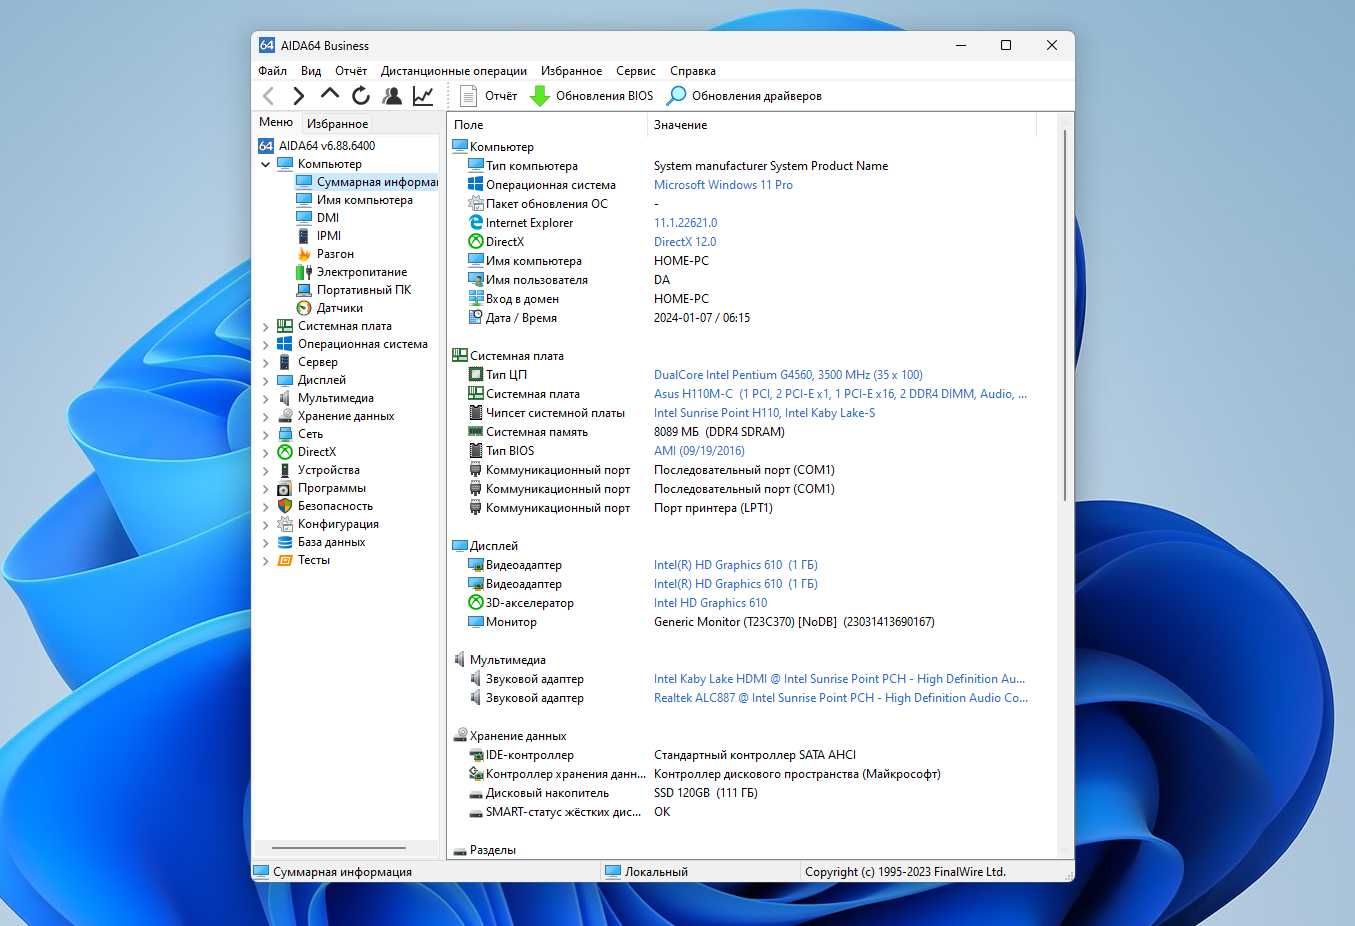This screenshot has width=1355, height=926.
Task: Open the Вид menu
Action: tap(311, 71)
